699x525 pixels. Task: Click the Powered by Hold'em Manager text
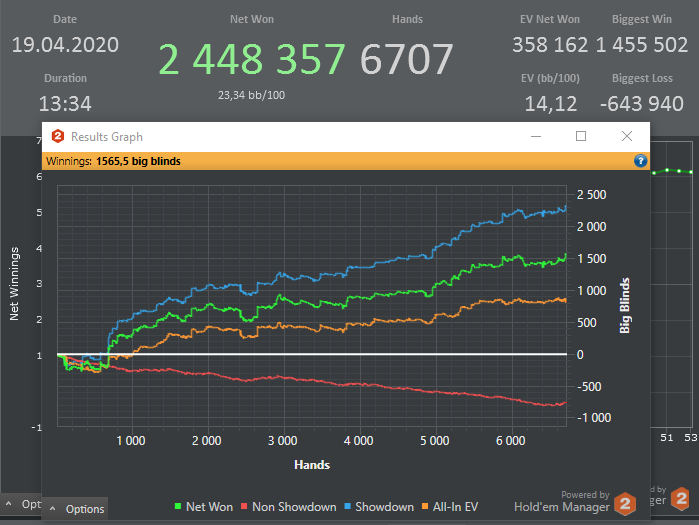[x=562, y=501]
